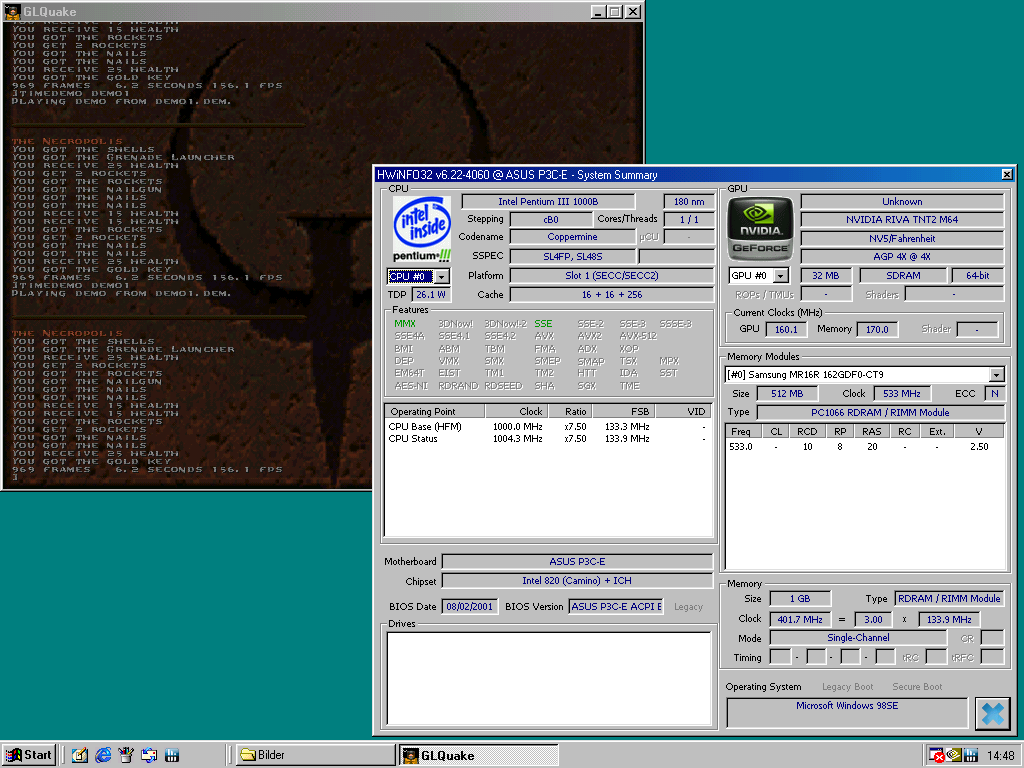Click the PC1066 RDRAM module type field
The width and height of the screenshot is (1024, 768).
(x=880, y=413)
